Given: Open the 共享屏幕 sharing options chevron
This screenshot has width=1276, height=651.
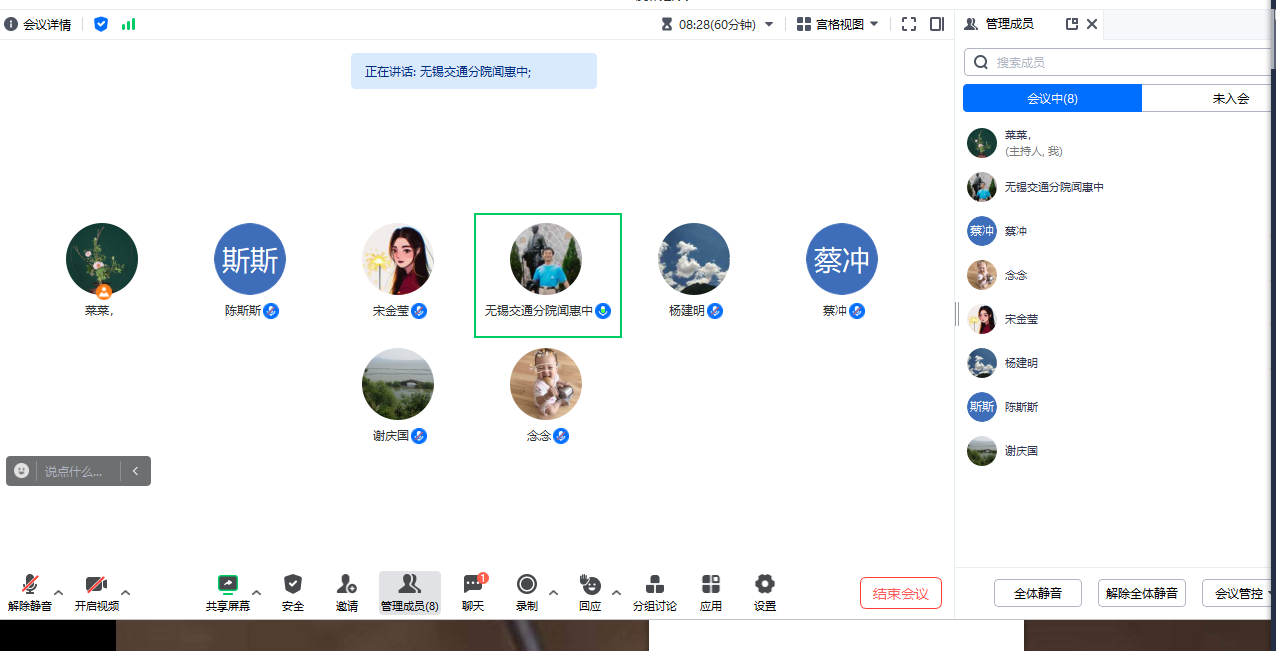Looking at the screenshot, I should 256,592.
